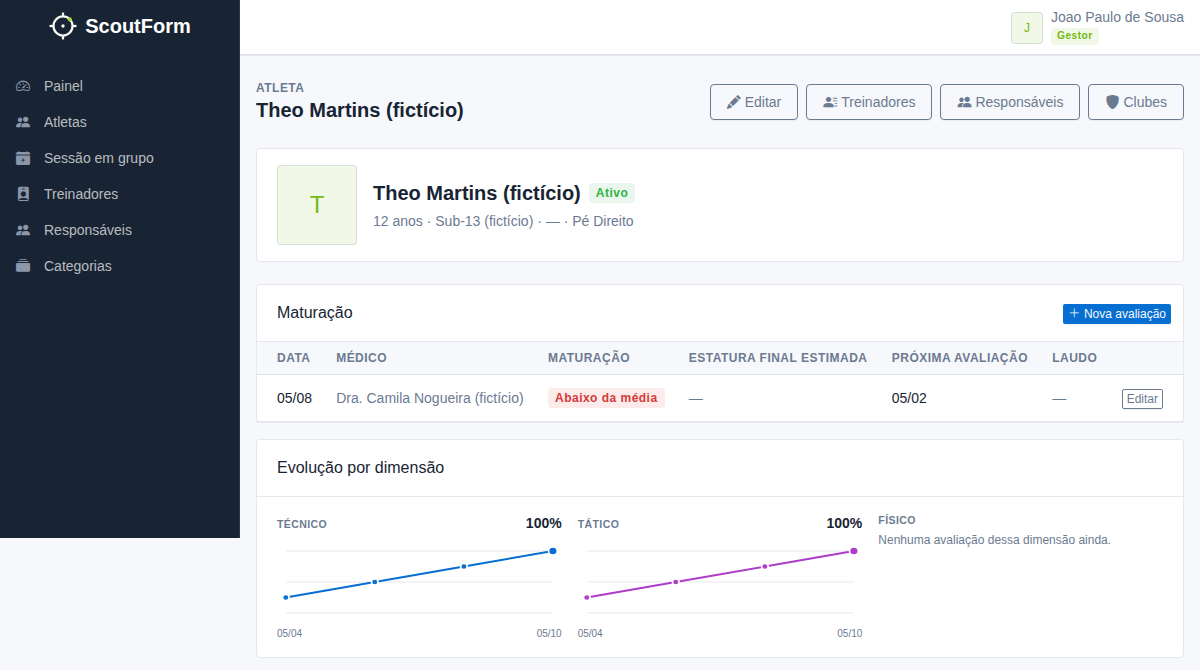
Task: Click the last data point on Técnico chart
Action: pyautogui.click(x=553, y=551)
